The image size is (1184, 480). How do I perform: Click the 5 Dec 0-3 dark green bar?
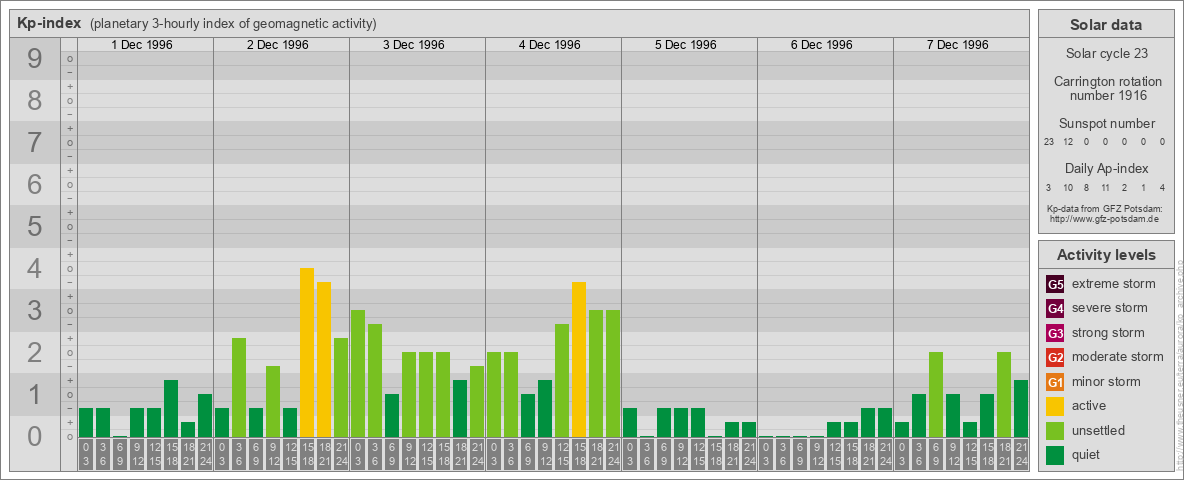[x=630, y=423]
